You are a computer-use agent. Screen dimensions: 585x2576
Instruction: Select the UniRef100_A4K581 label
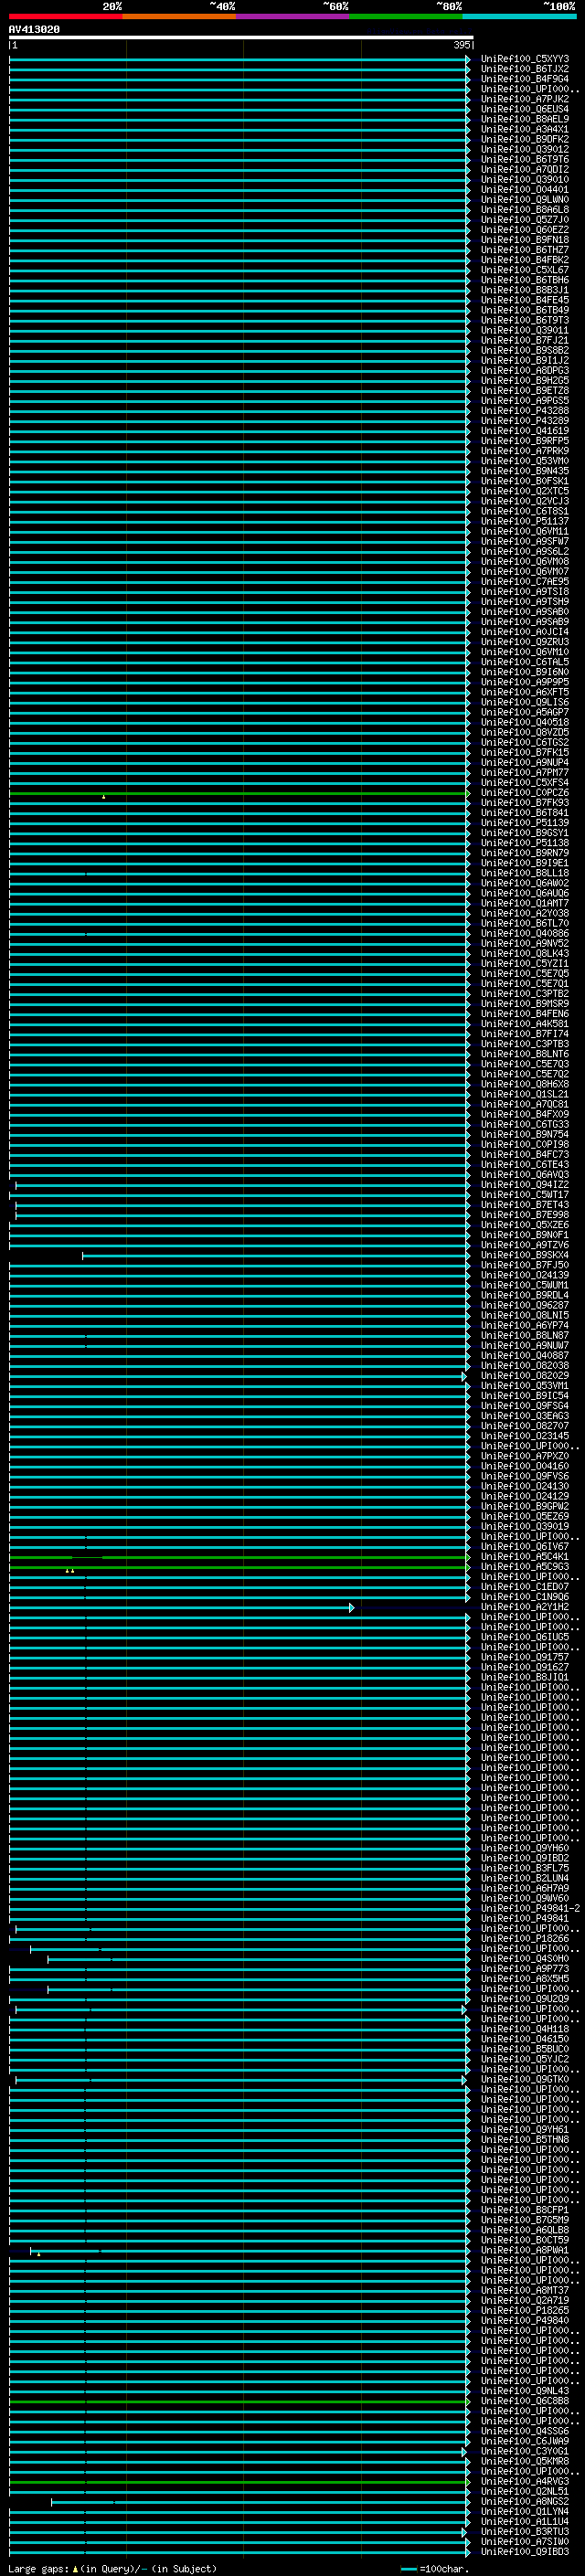click(x=525, y=1024)
